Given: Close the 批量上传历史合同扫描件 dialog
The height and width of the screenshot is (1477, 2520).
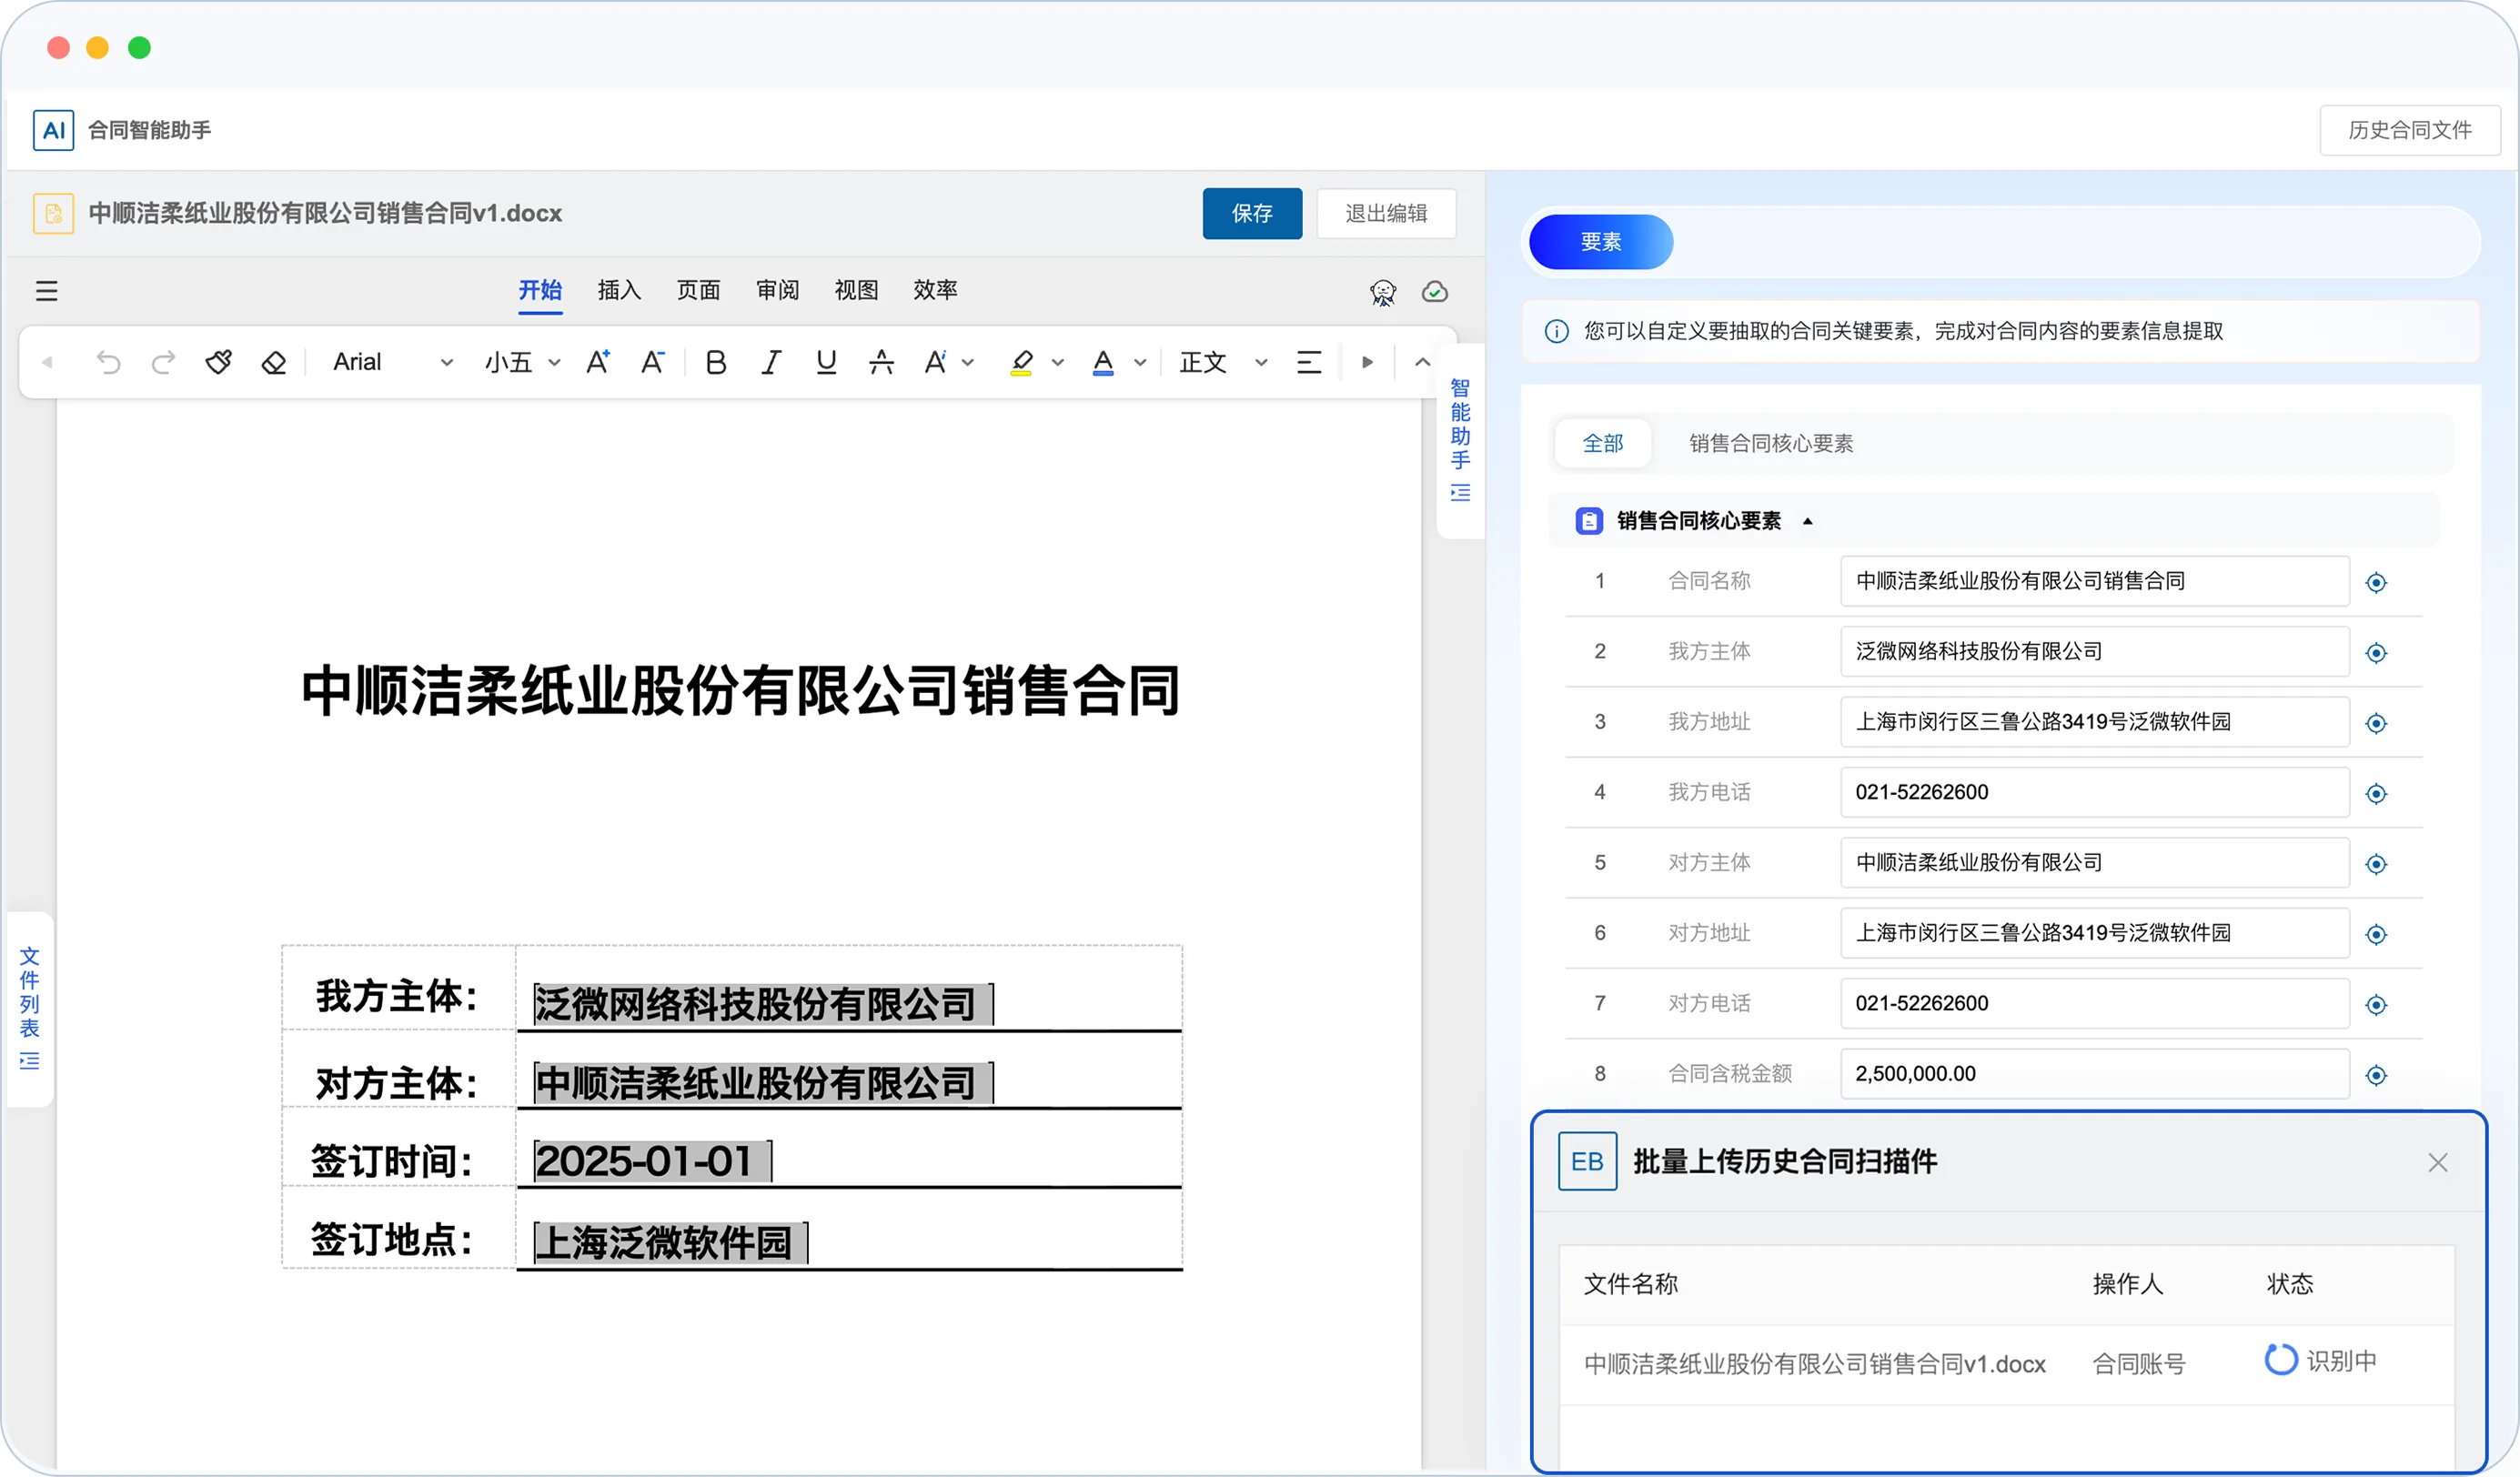Looking at the screenshot, I should click(2437, 1162).
